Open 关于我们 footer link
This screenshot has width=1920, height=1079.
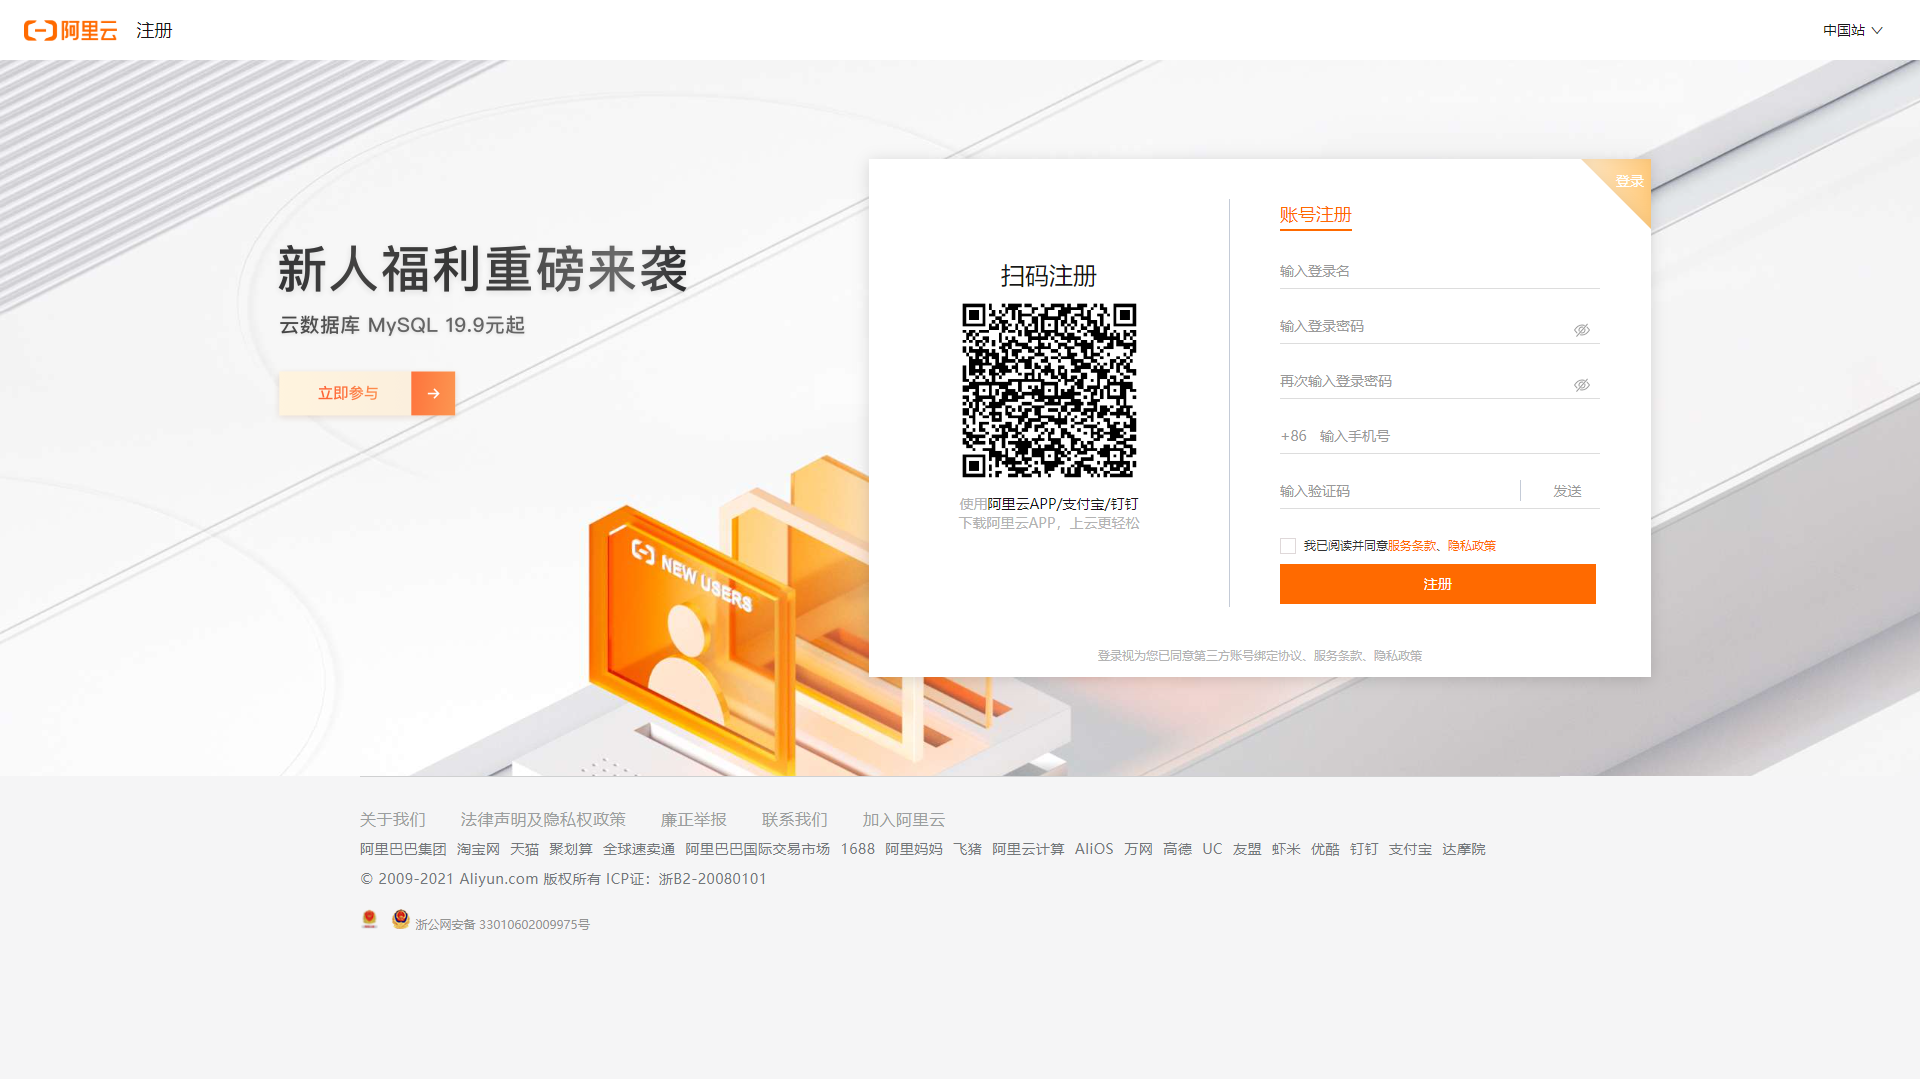tap(392, 820)
